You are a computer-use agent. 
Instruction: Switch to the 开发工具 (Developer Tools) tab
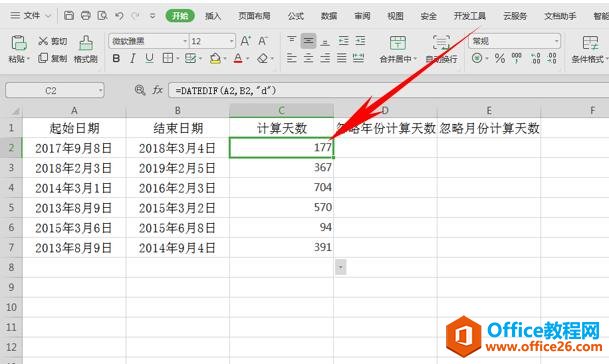coord(470,16)
